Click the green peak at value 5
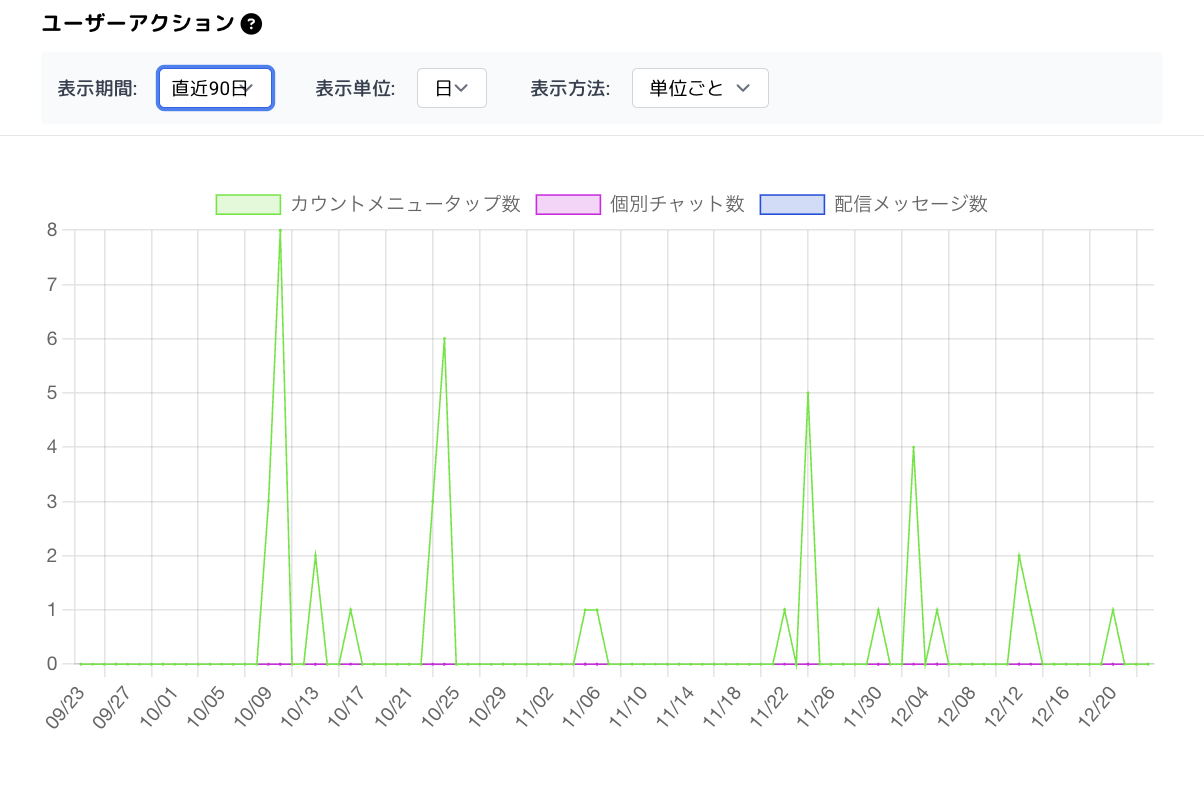 (x=808, y=393)
